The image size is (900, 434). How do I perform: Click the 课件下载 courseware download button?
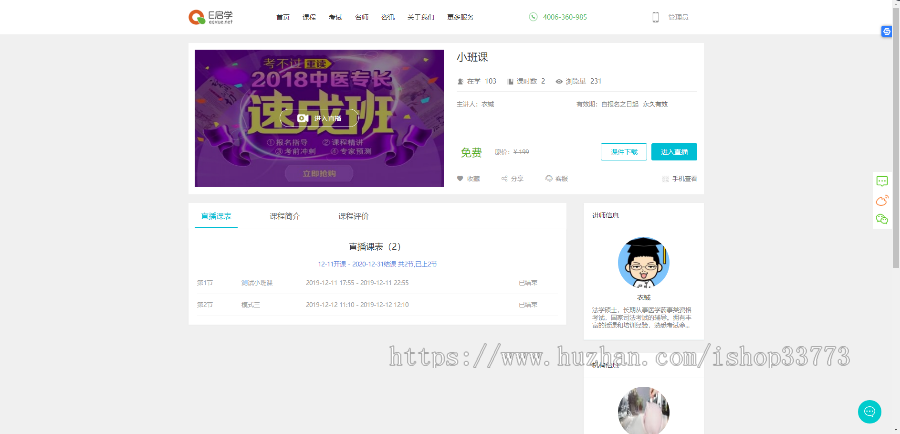[x=624, y=152]
